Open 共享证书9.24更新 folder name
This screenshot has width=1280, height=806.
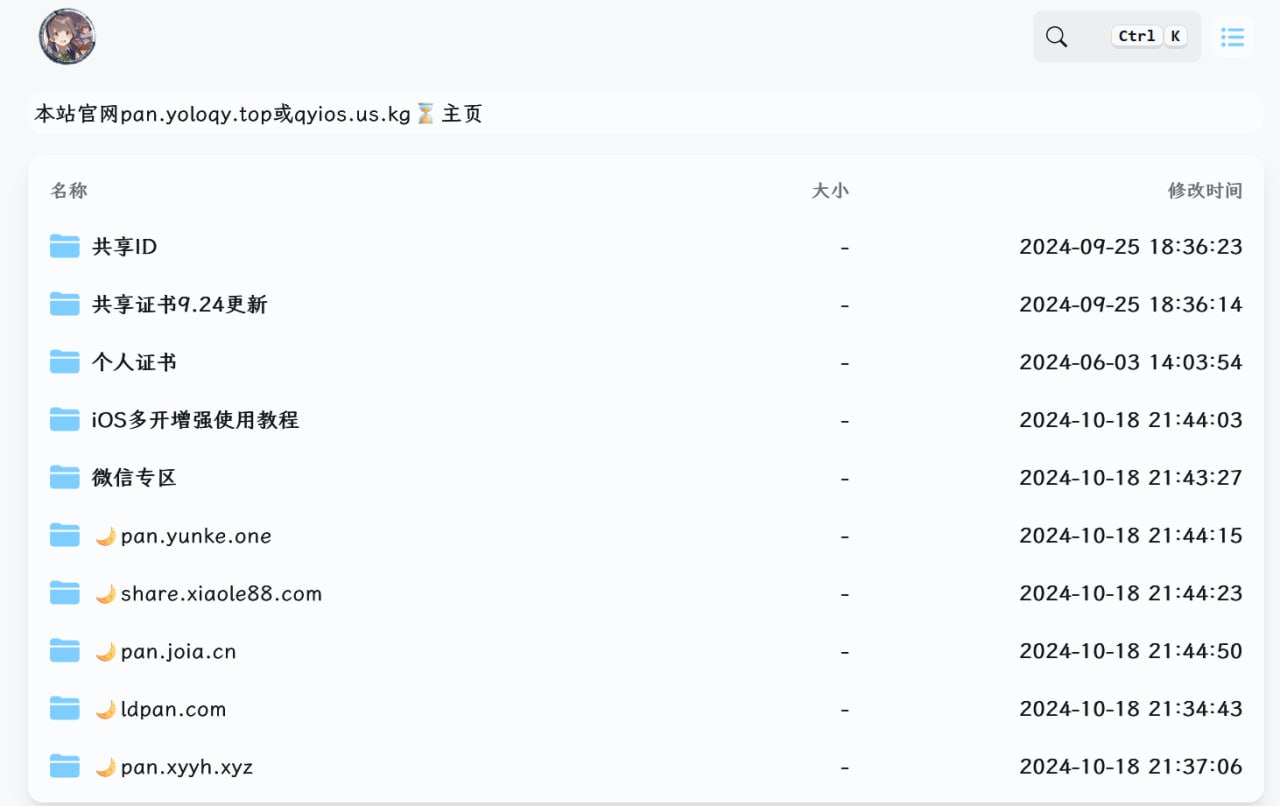[180, 304]
